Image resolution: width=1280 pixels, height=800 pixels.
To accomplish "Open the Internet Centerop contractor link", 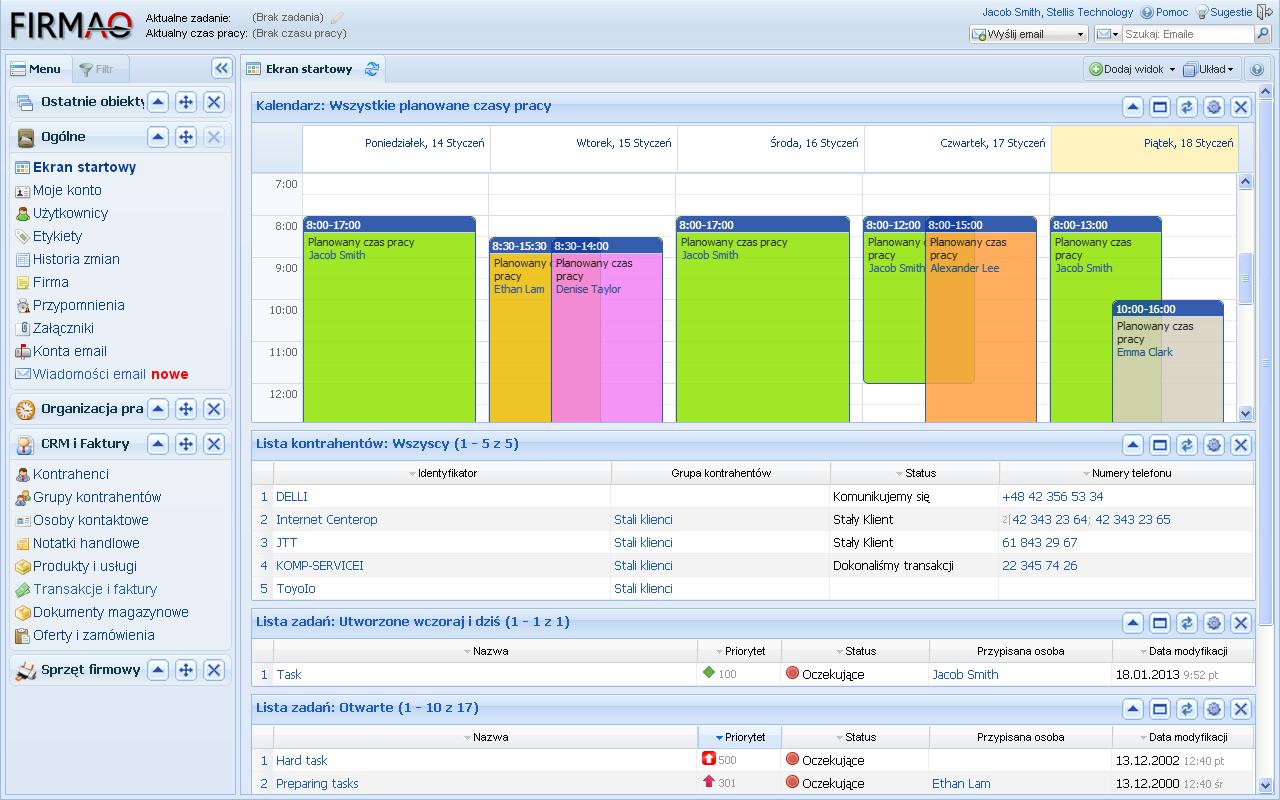I will point(327,520).
